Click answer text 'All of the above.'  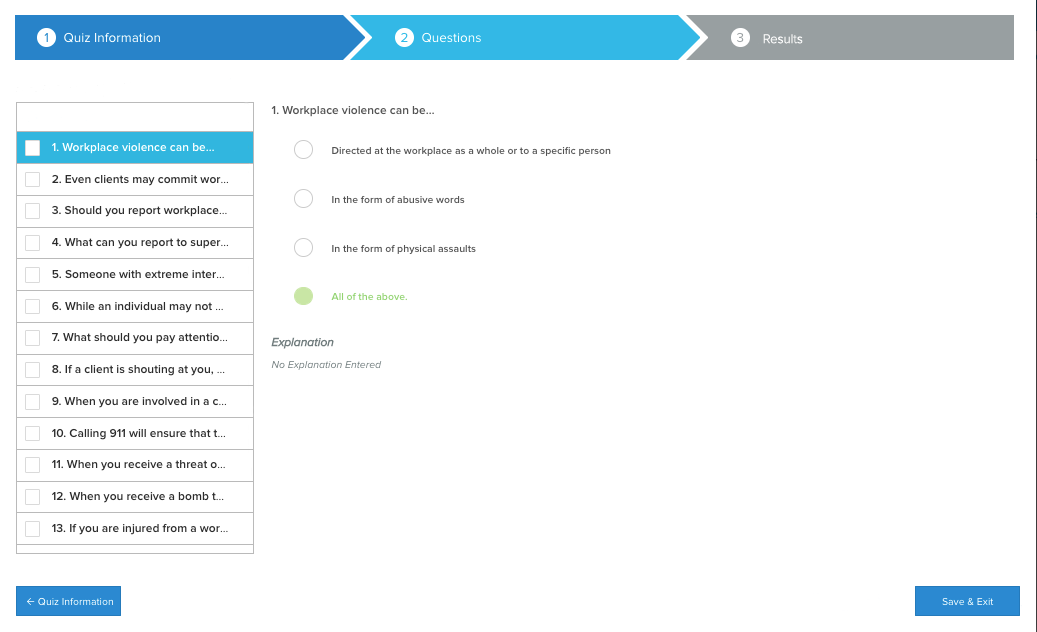(369, 297)
